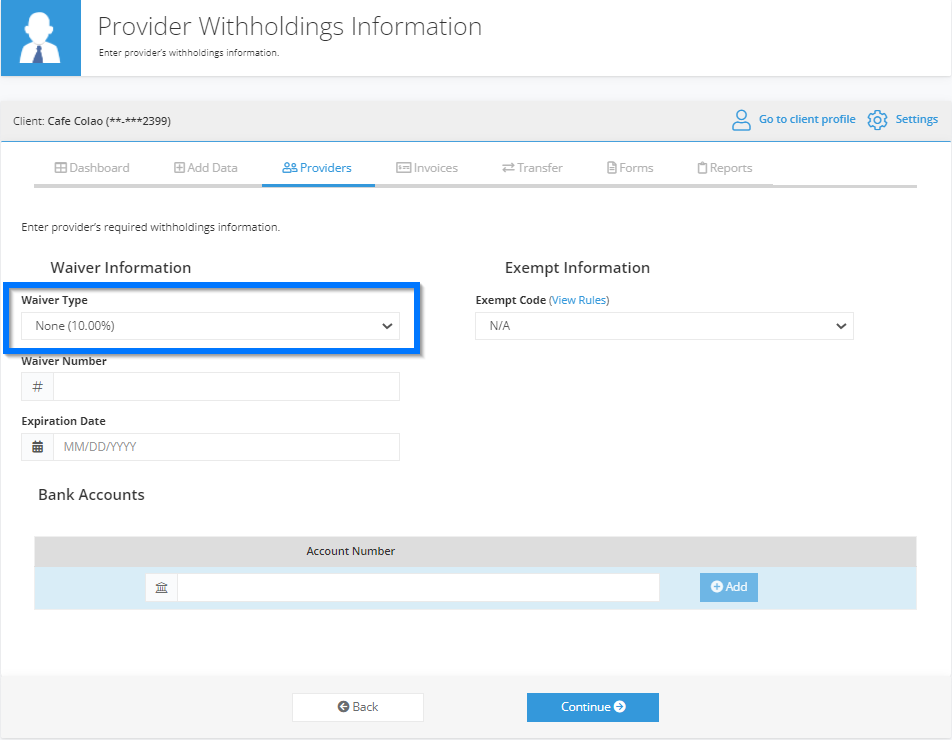Click the bank building icon
The image size is (952, 740).
(x=162, y=588)
